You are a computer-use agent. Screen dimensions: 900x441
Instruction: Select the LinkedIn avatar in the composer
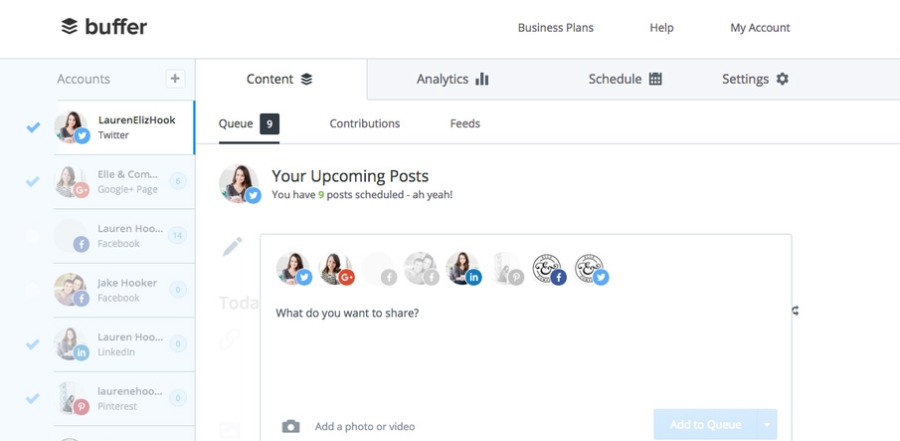click(464, 269)
